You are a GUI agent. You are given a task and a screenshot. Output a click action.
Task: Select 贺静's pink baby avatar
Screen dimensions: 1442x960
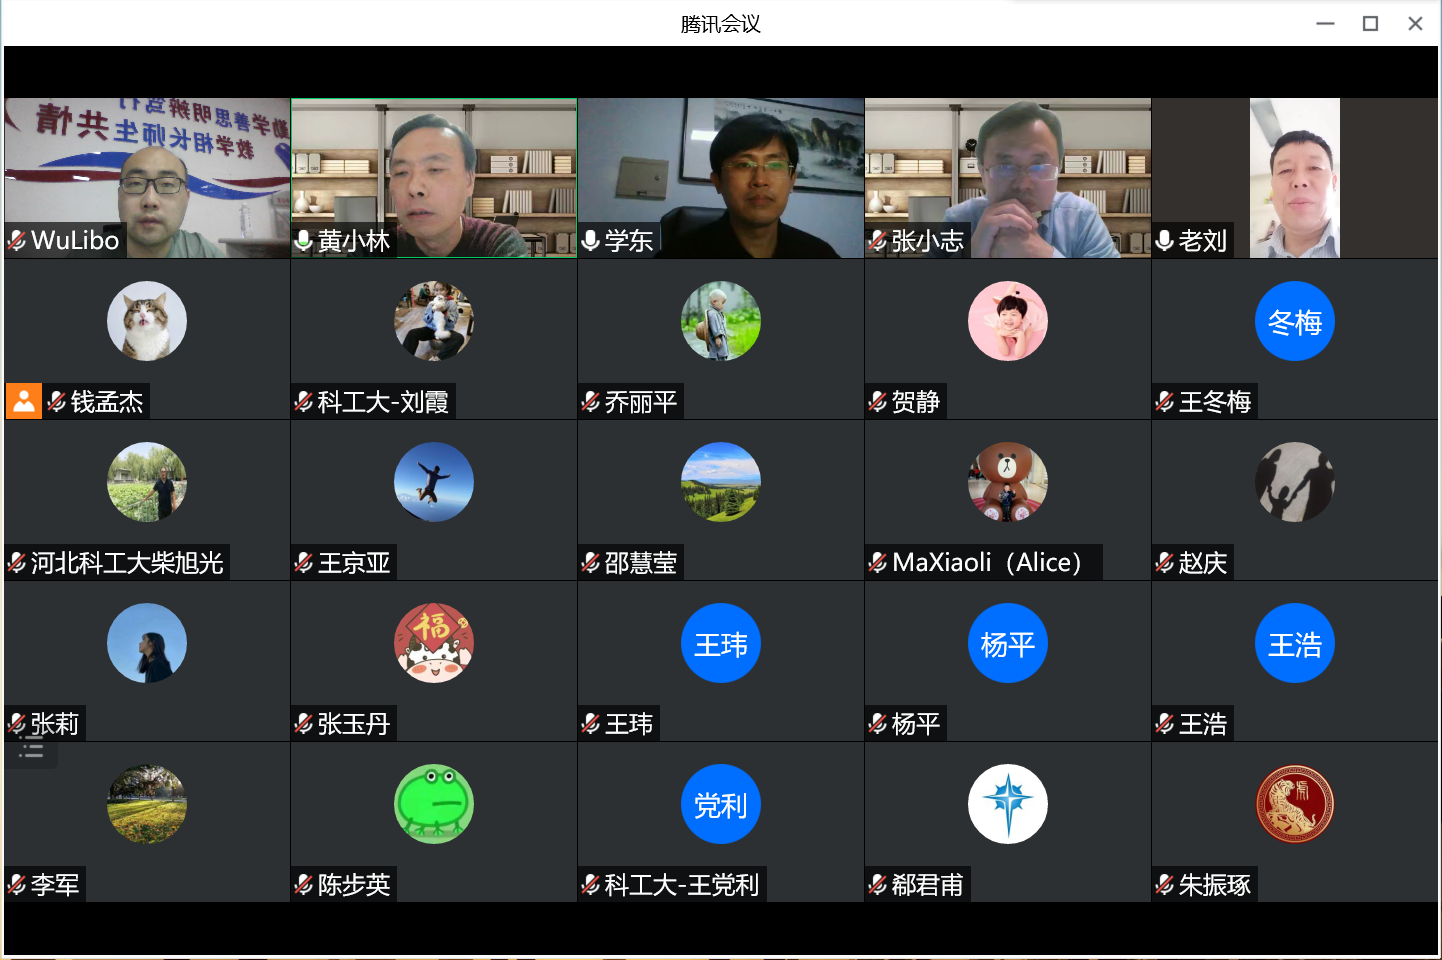tap(1007, 321)
